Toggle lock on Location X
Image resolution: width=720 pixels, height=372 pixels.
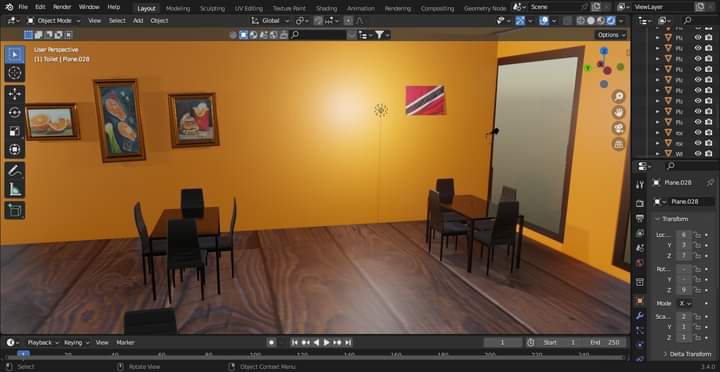697,235
